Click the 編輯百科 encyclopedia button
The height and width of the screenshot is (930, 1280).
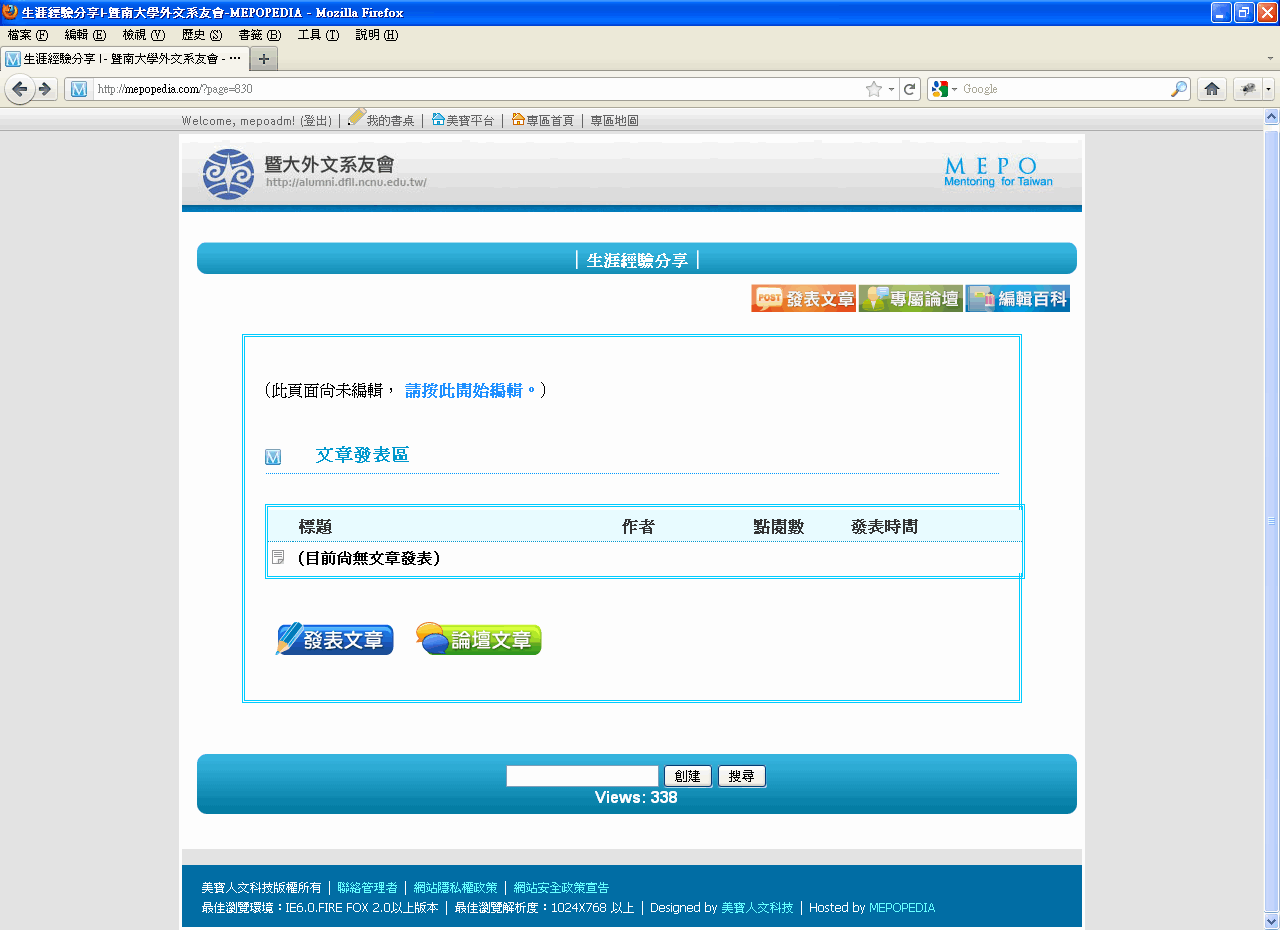pyautogui.click(x=1017, y=298)
